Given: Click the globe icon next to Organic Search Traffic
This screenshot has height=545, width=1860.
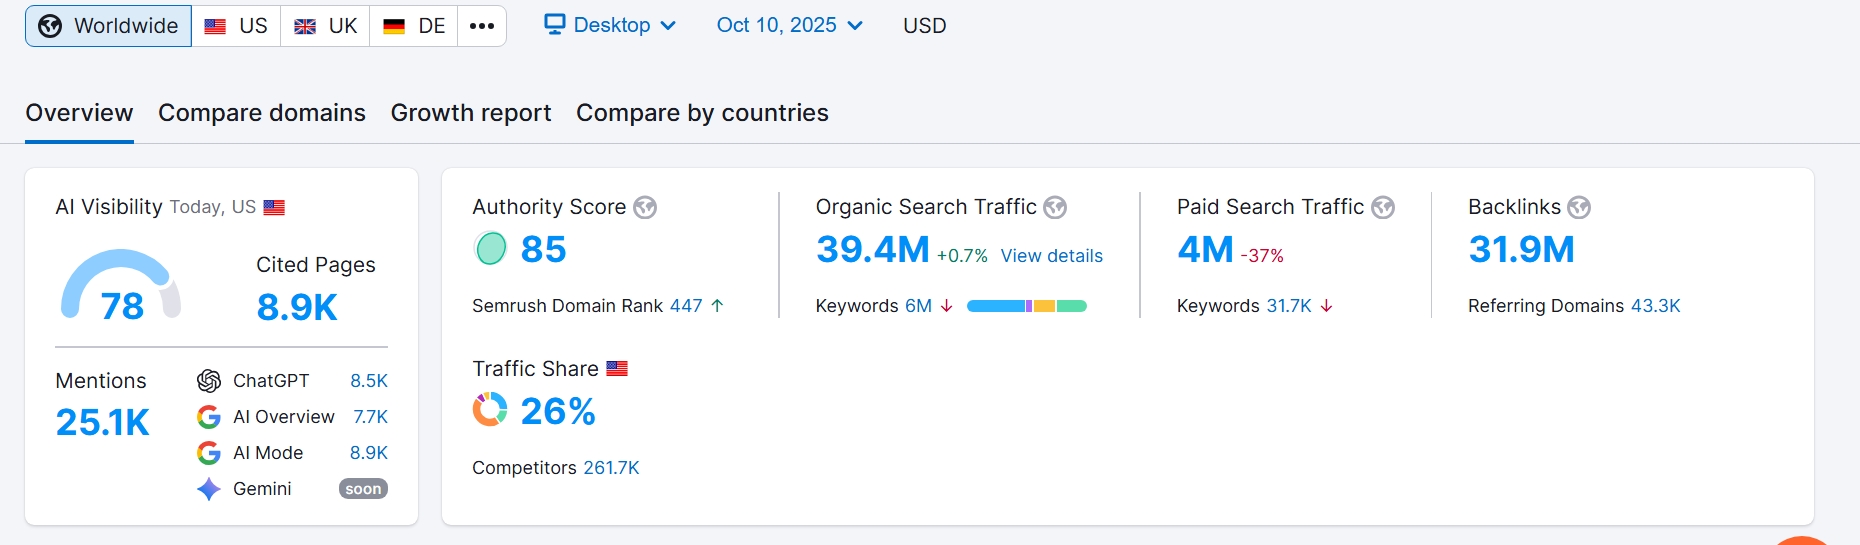Looking at the screenshot, I should [1055, 207].
